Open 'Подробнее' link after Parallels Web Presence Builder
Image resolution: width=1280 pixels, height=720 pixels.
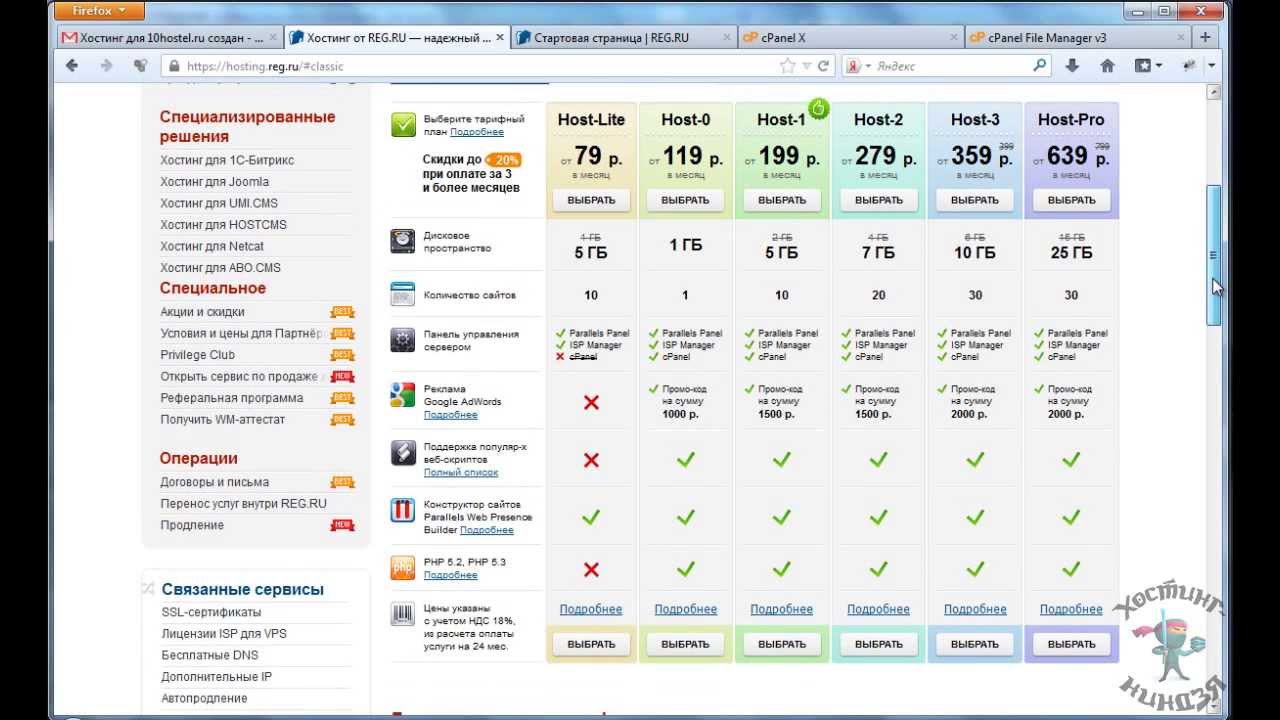[x=487, y=530]
